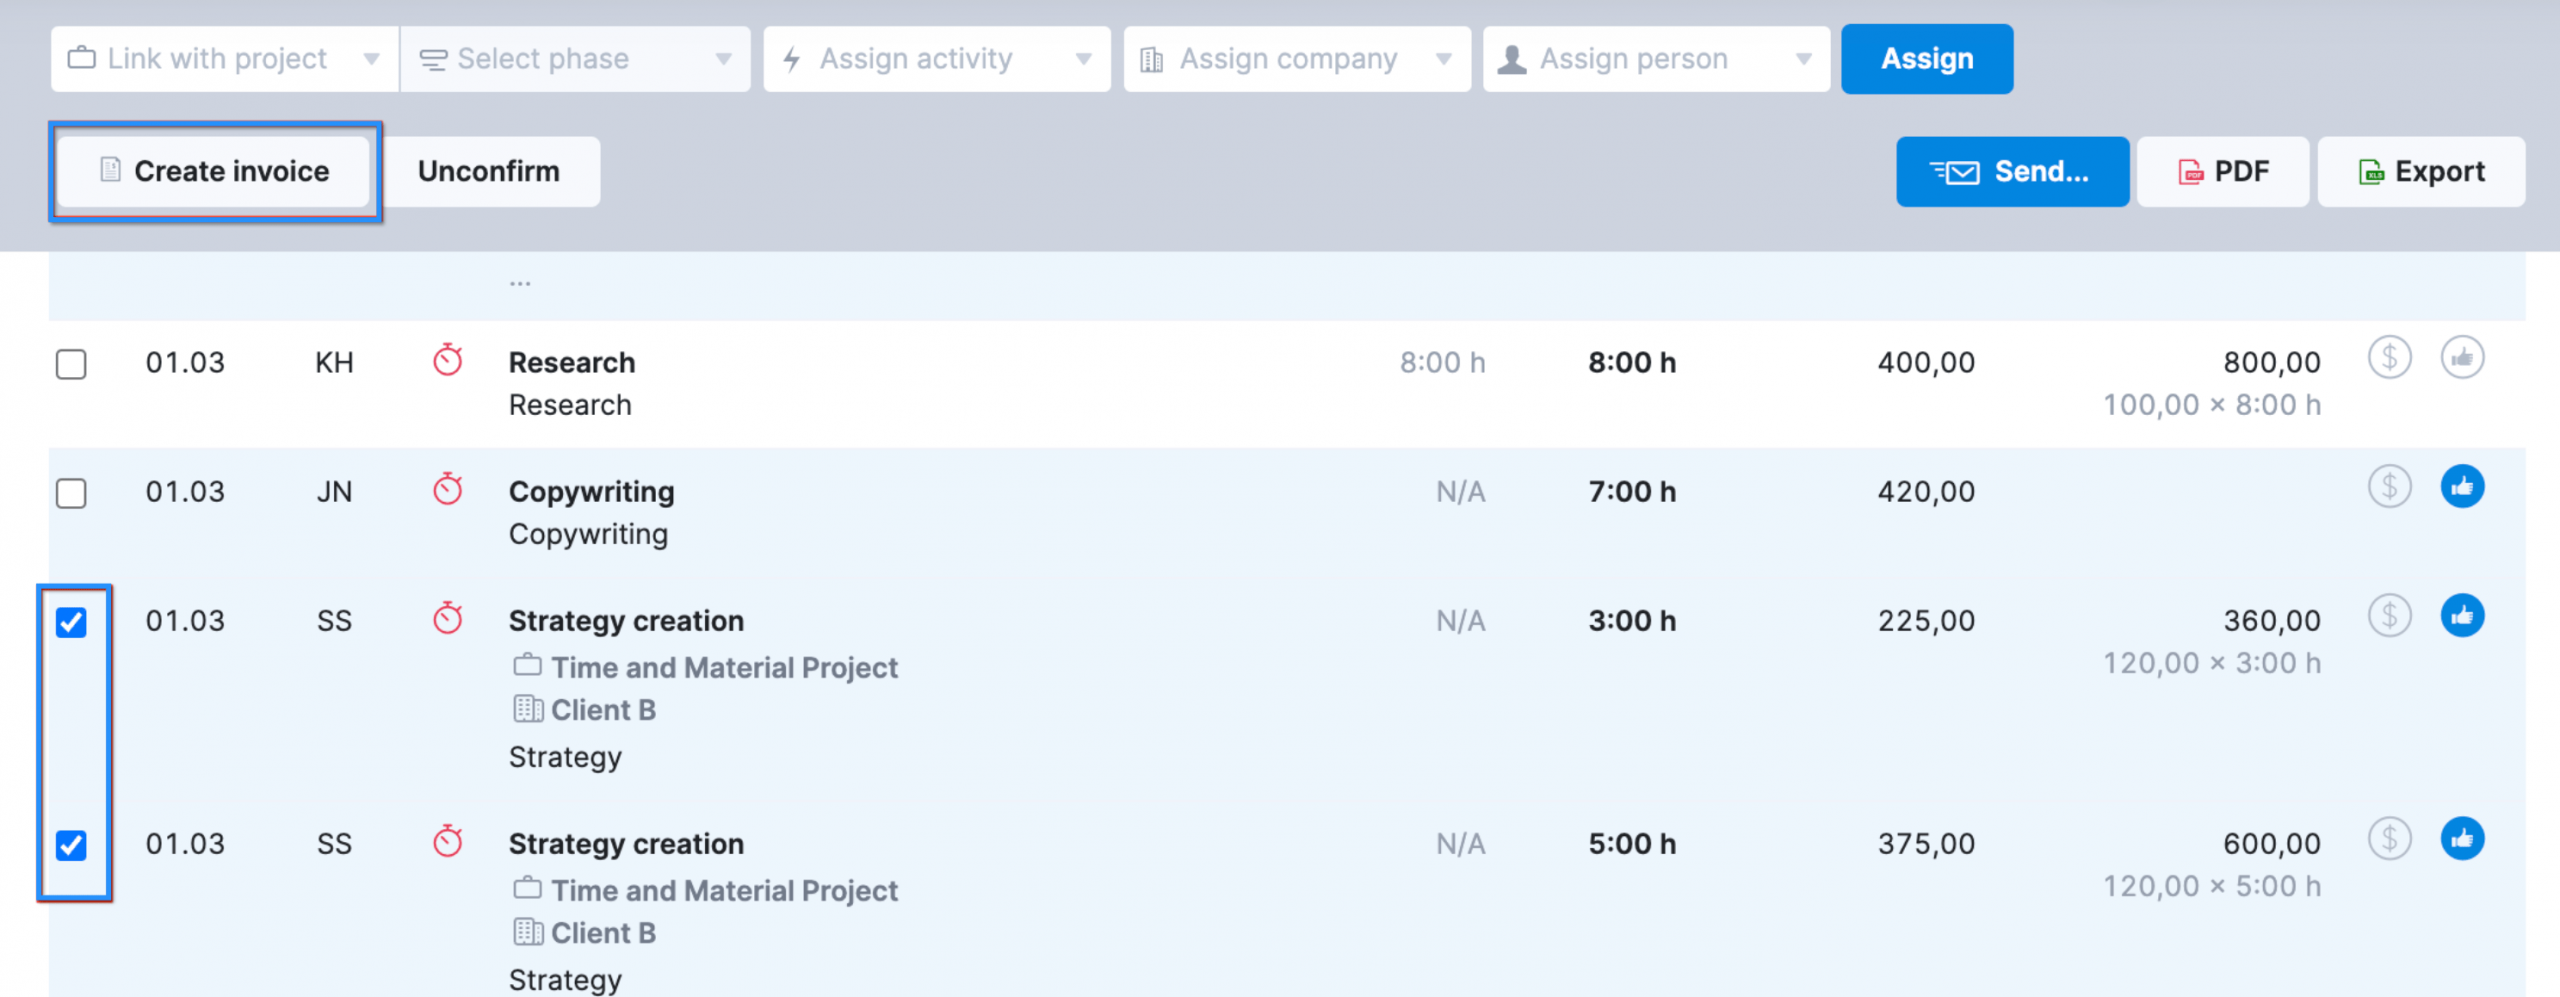Open the Assign activity dropdown
This screenshot has height=997, width=2560.
(x=936, y=59)
